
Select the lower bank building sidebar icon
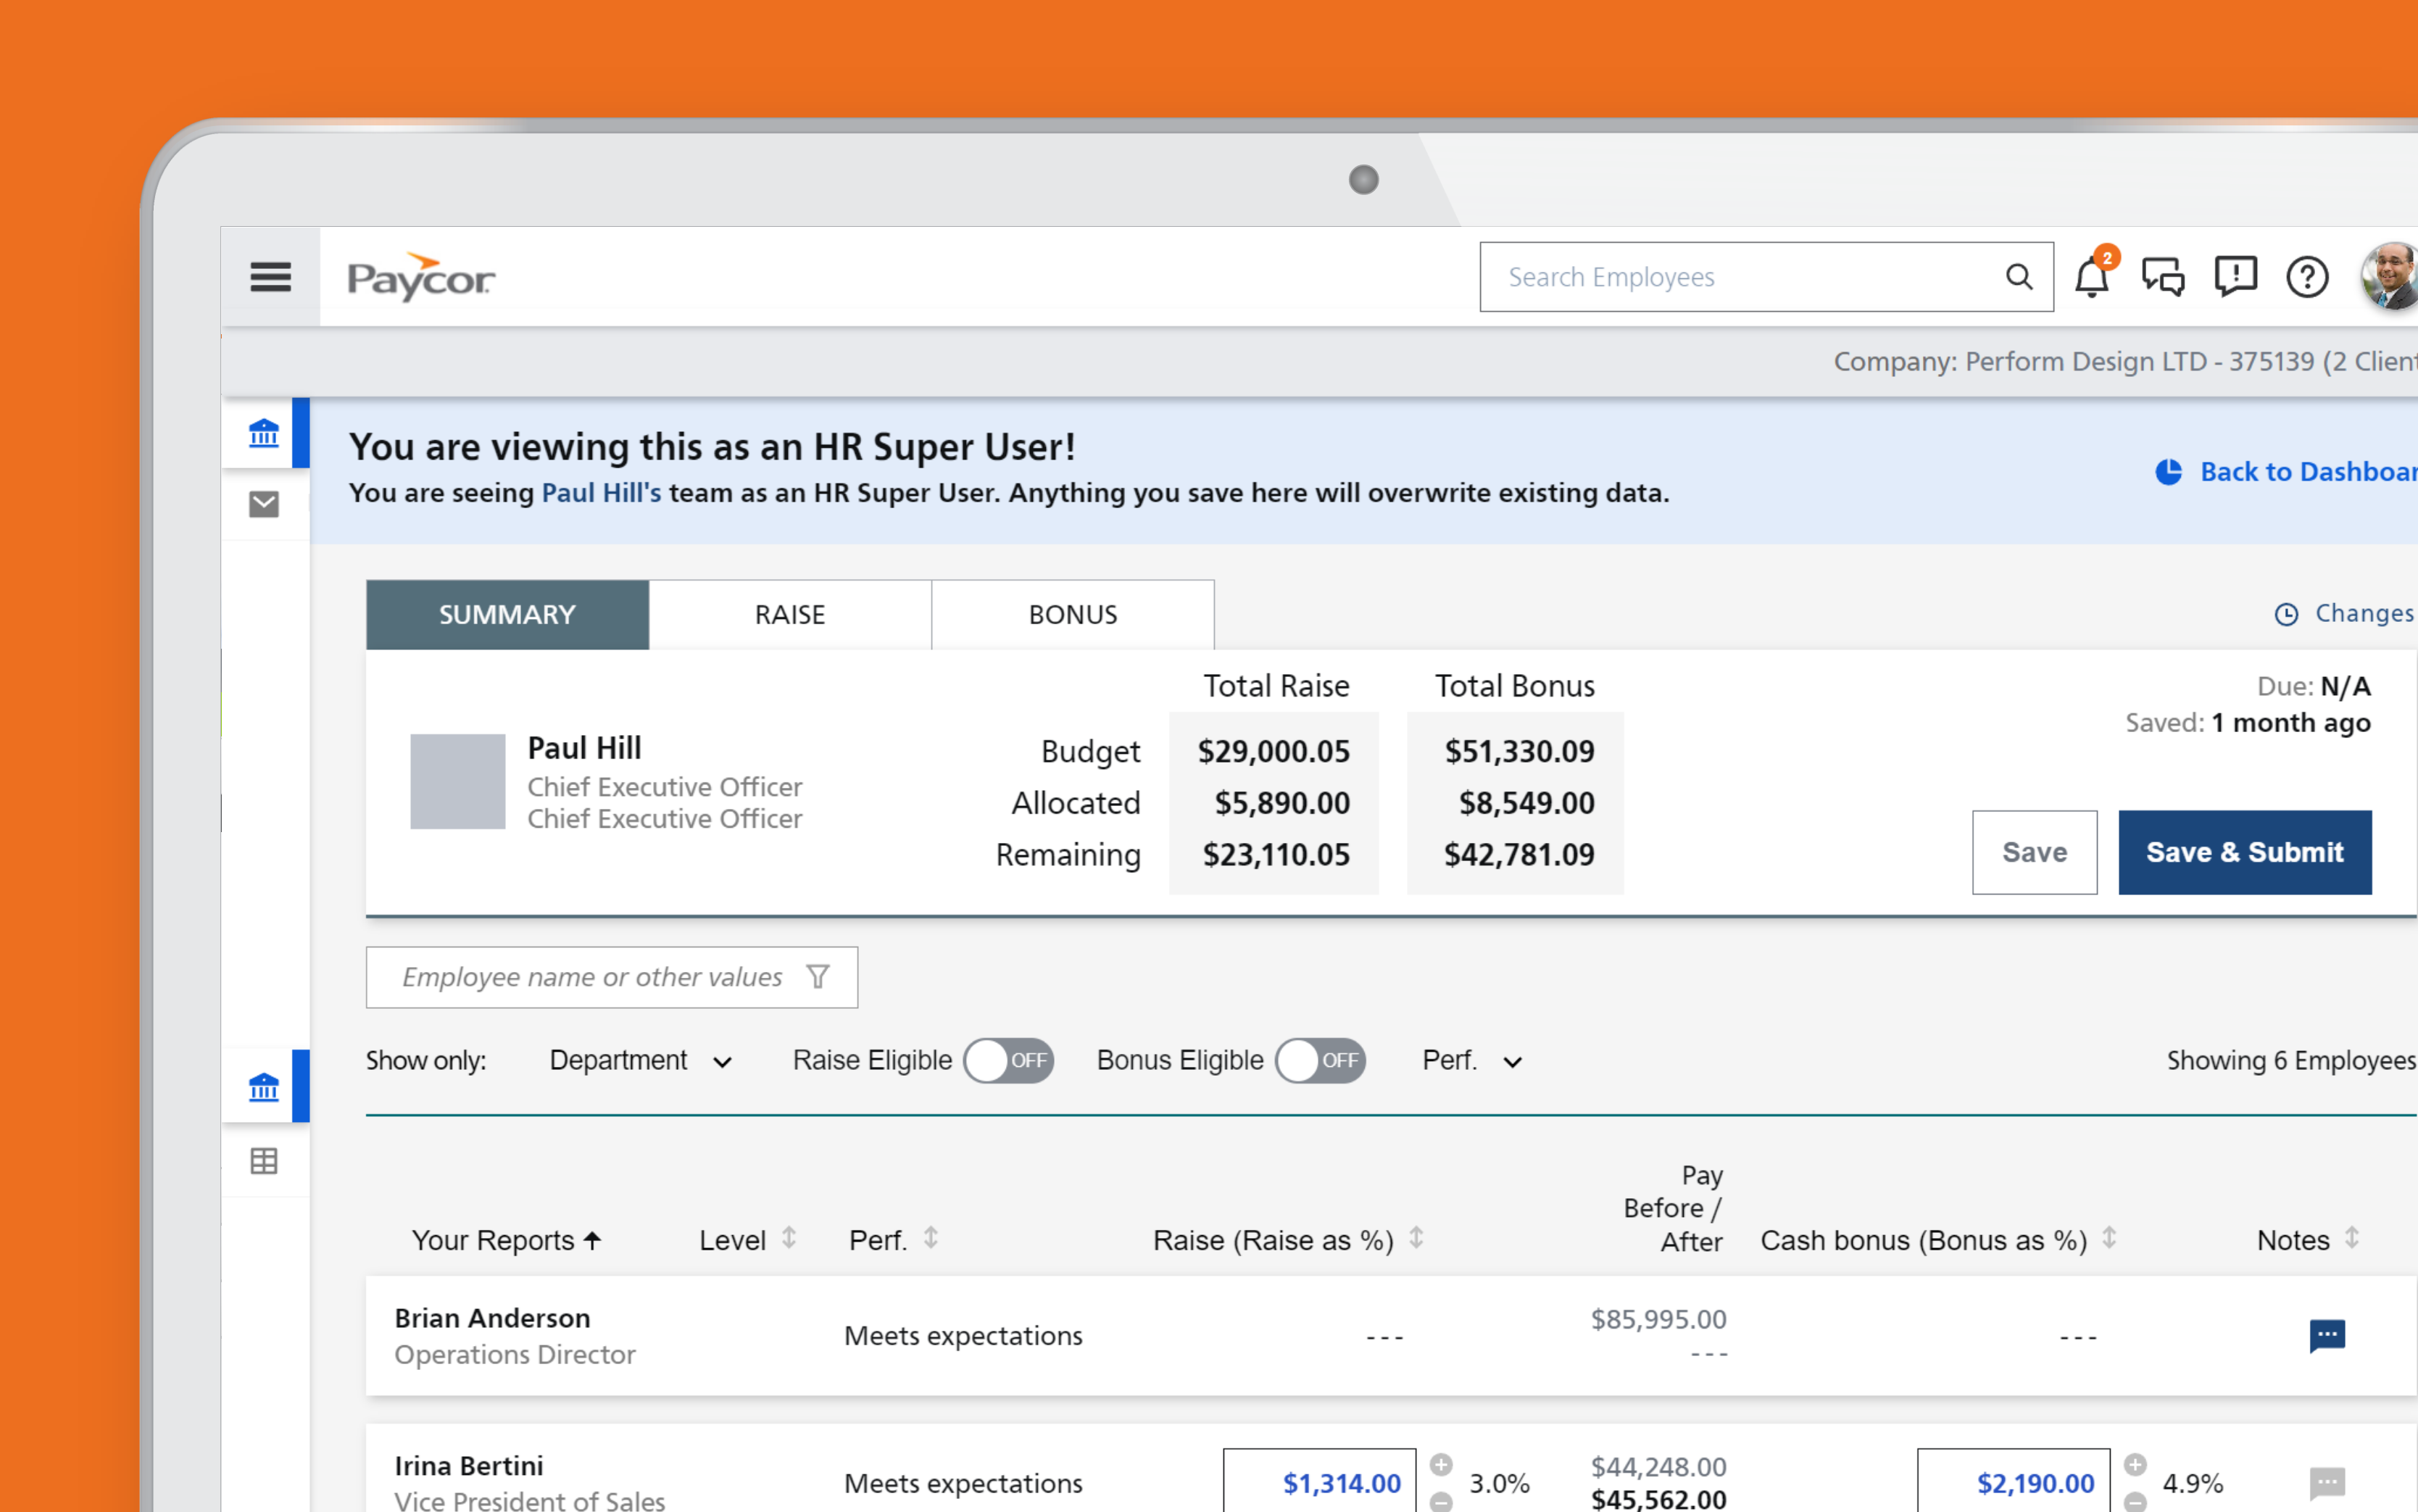264,1087
